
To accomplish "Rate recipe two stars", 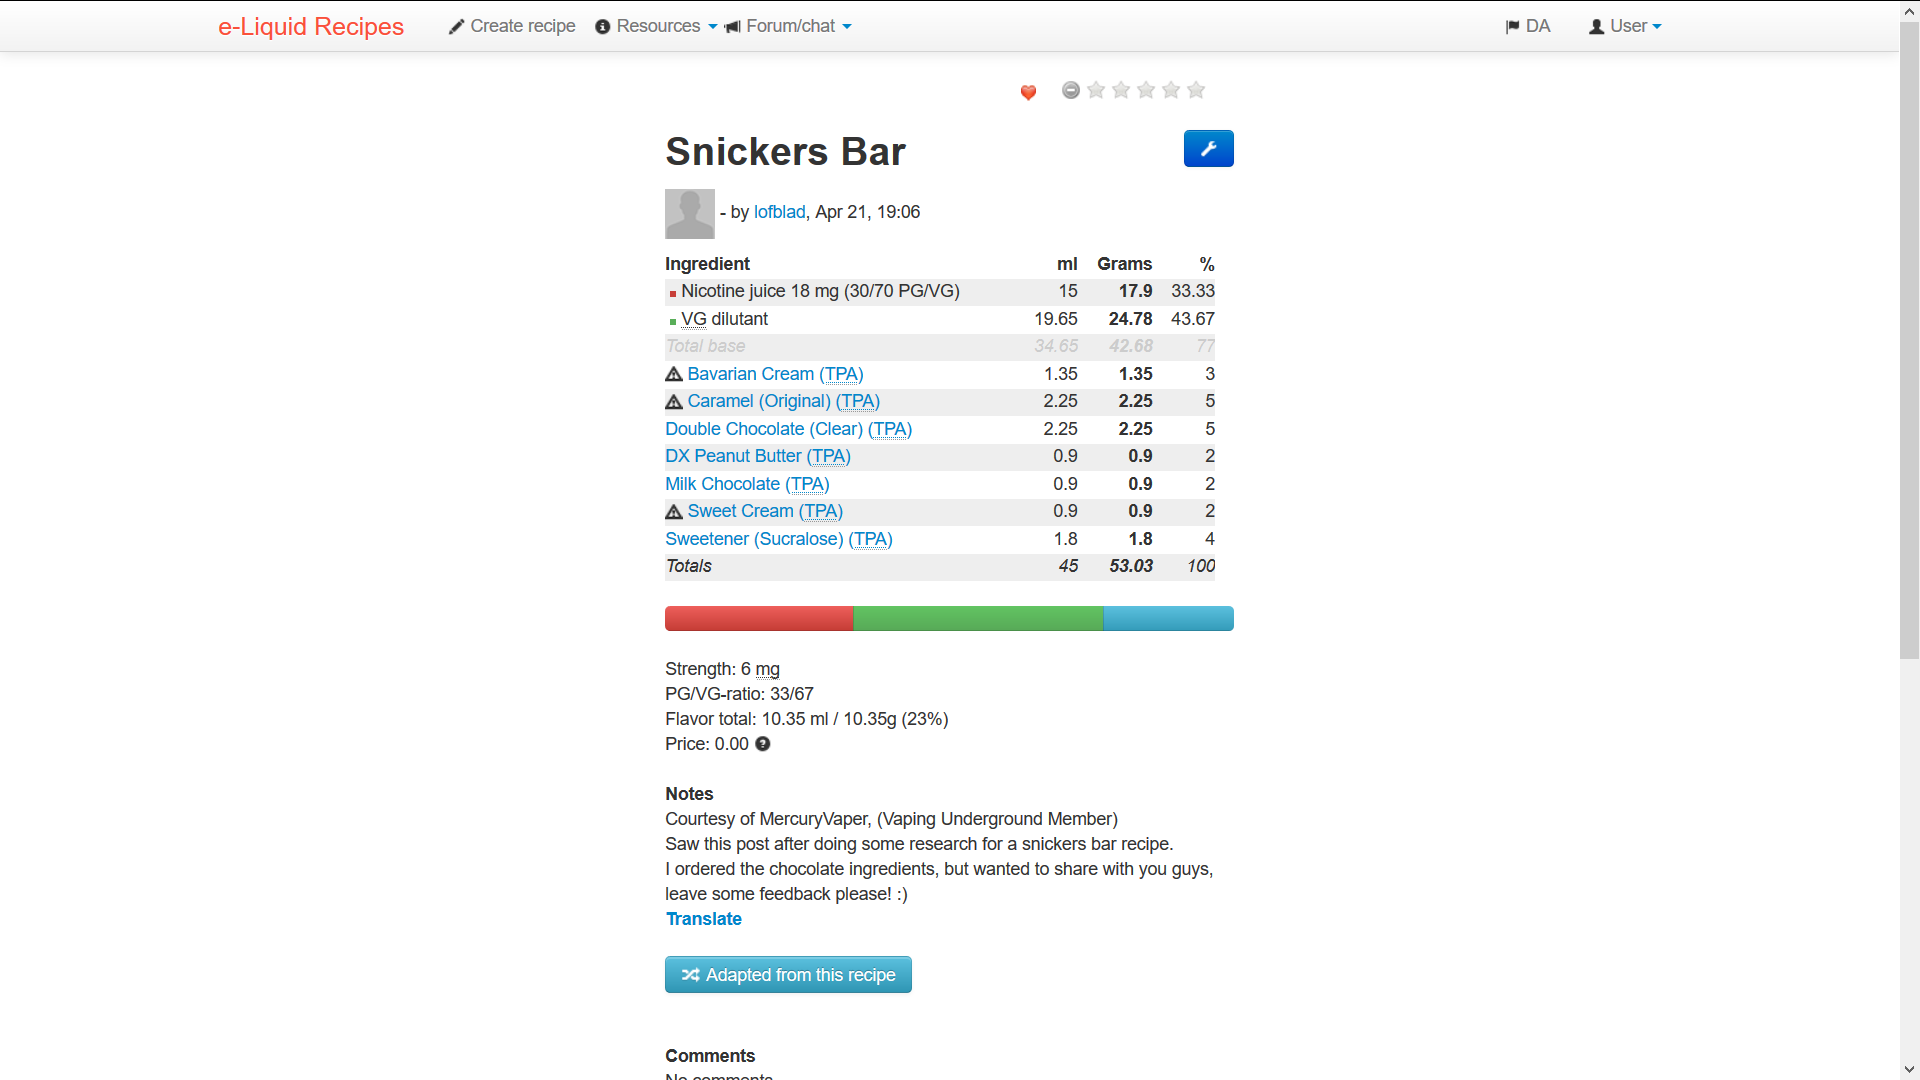I will pos(1121,90).
